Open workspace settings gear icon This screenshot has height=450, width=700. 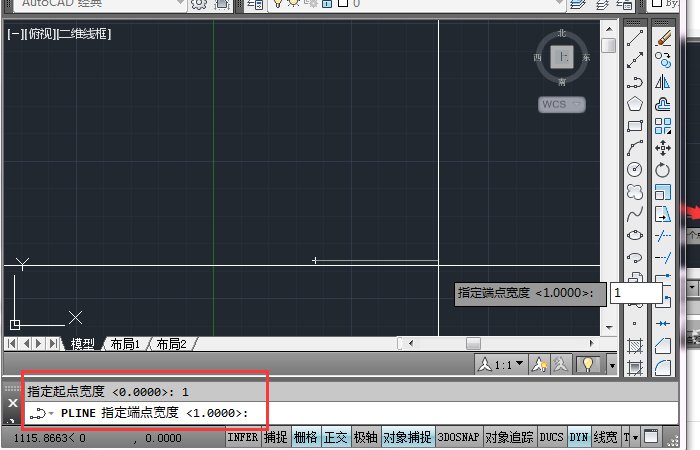(x=199, y=4)
